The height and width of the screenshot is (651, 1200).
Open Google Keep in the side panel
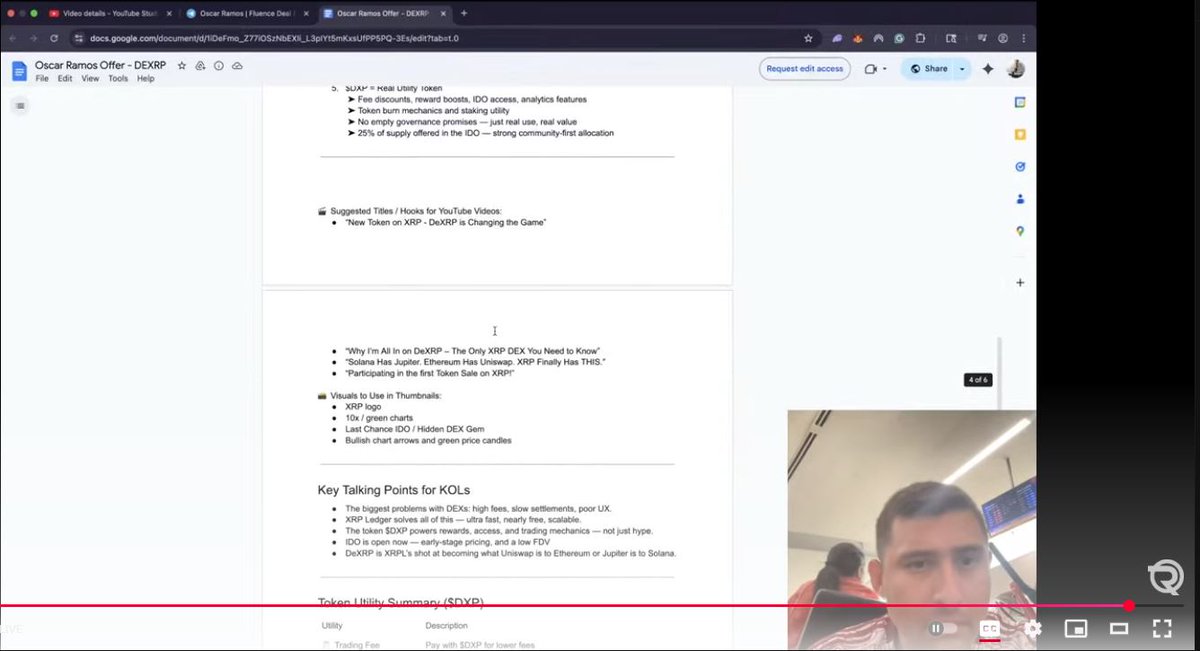1020,134
